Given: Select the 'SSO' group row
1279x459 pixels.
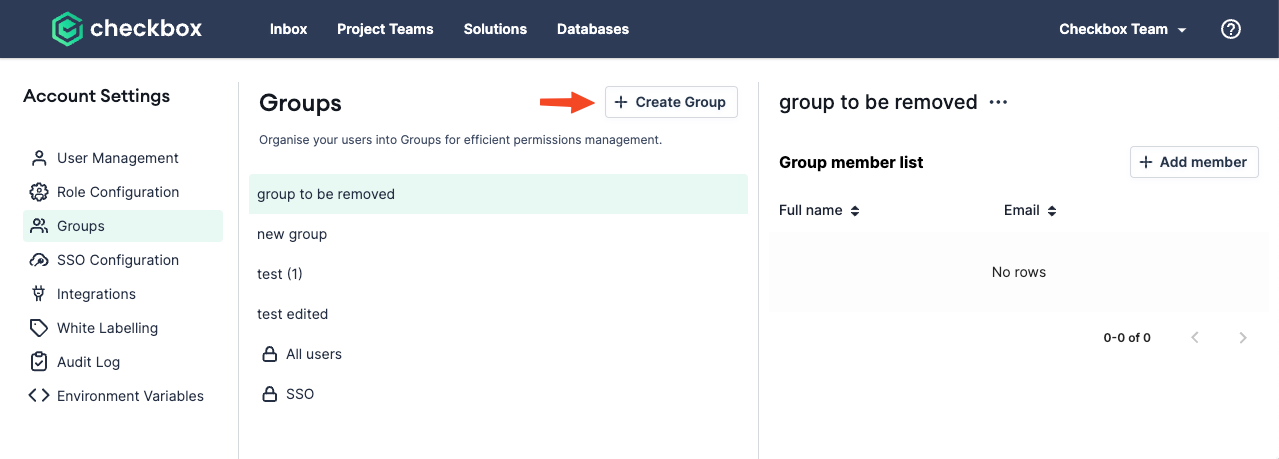Looking at the screenshot, I should pos(498,394).
